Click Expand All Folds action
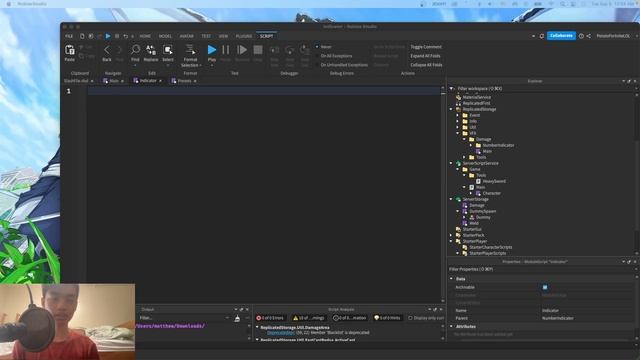The height and width of the screenshot is (360, 640). tap(425, 56)
